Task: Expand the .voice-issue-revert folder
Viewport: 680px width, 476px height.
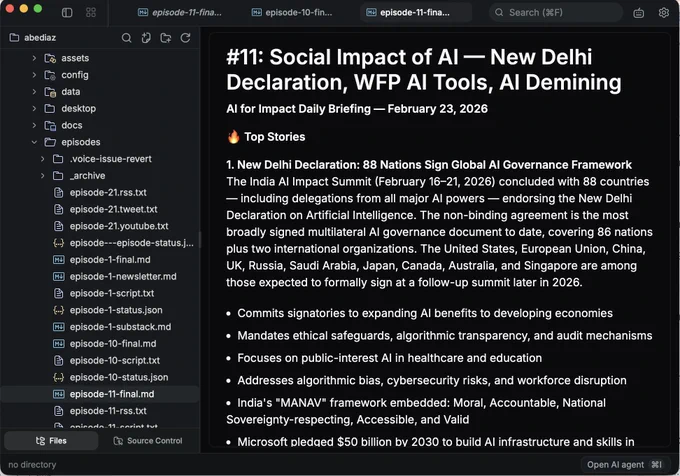Action: (x=42, y=159)
